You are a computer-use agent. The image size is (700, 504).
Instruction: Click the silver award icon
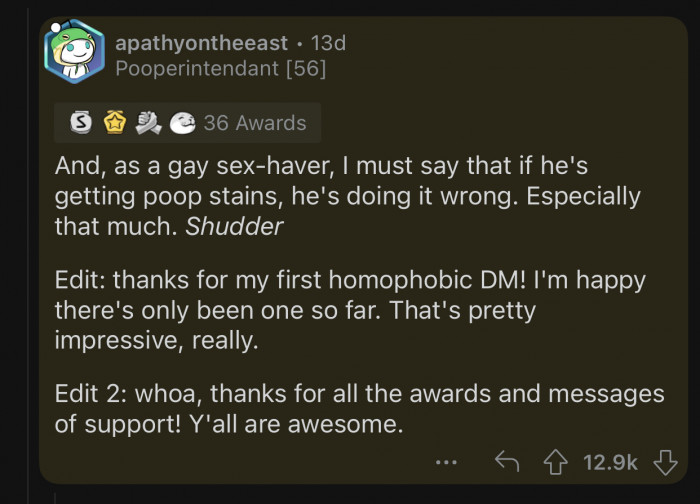(x=83, y=123)
